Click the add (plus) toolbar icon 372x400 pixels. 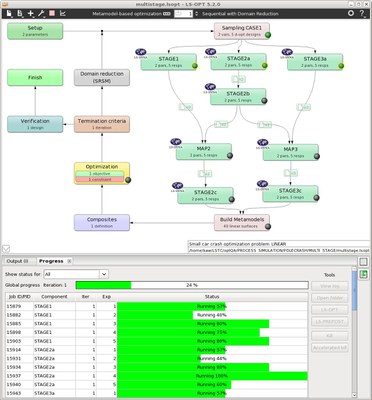pyautogui.click(x=31, y=14)
